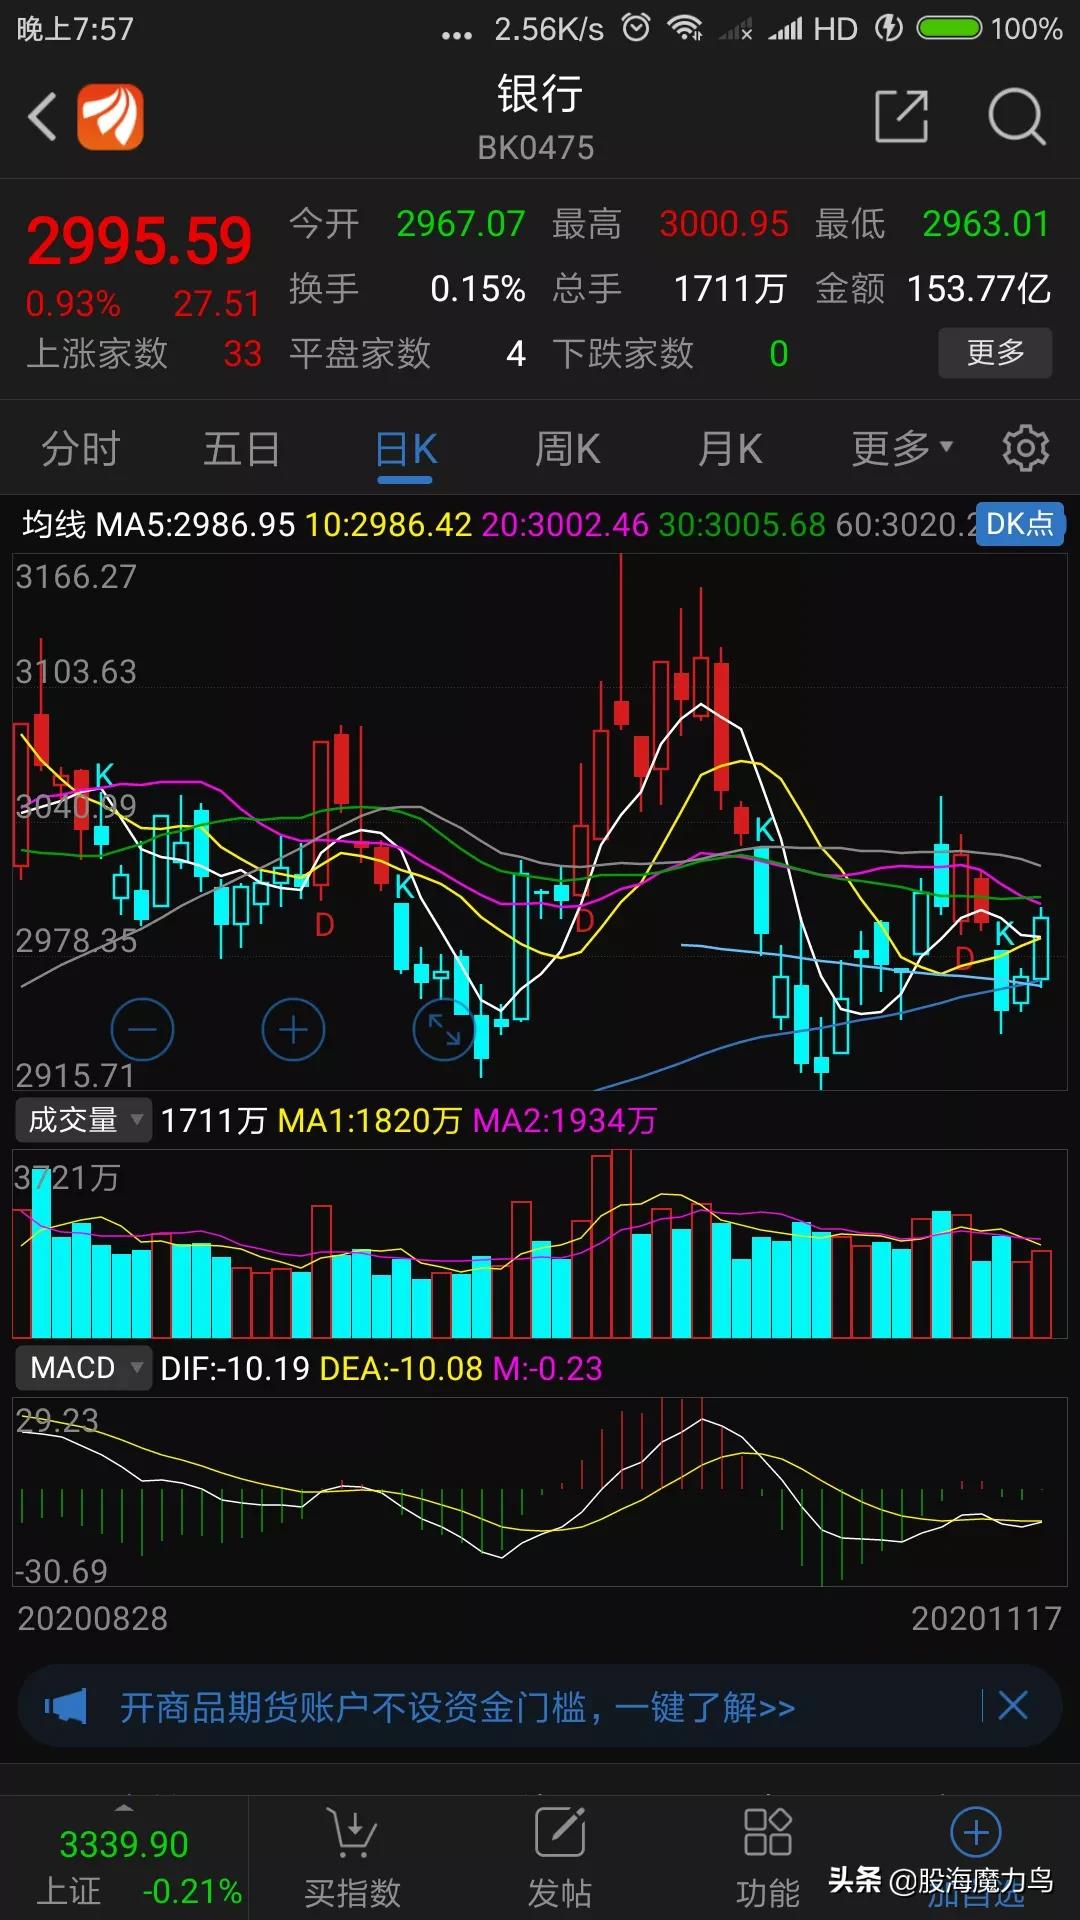
Task: Tap the 发帖 label
Action: pyautogui.click(x=560, y=1892)
